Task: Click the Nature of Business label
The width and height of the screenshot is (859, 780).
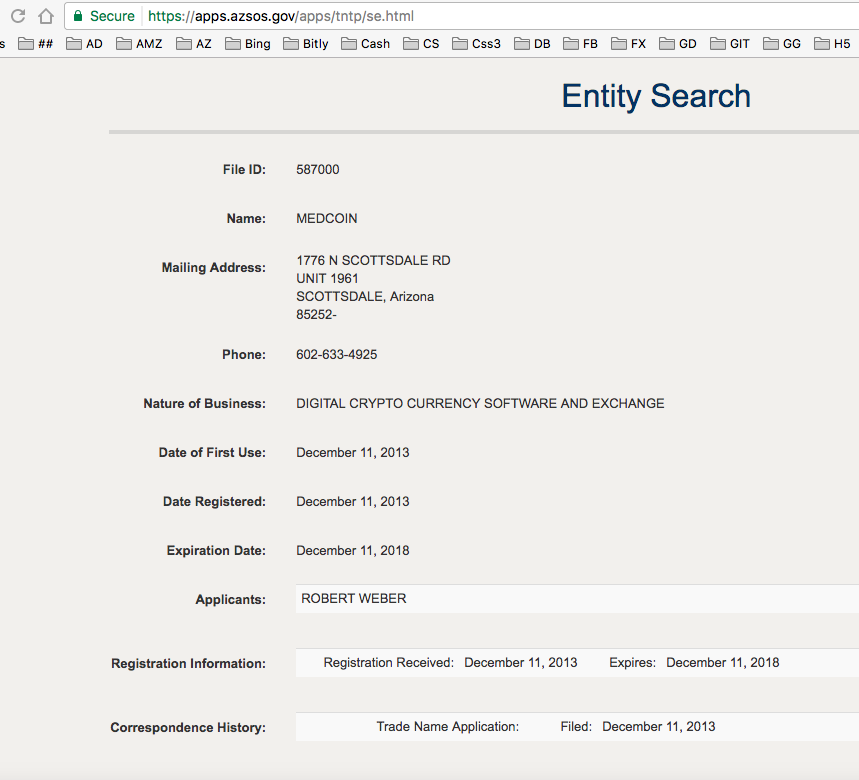Action: (x=204, y=404)
